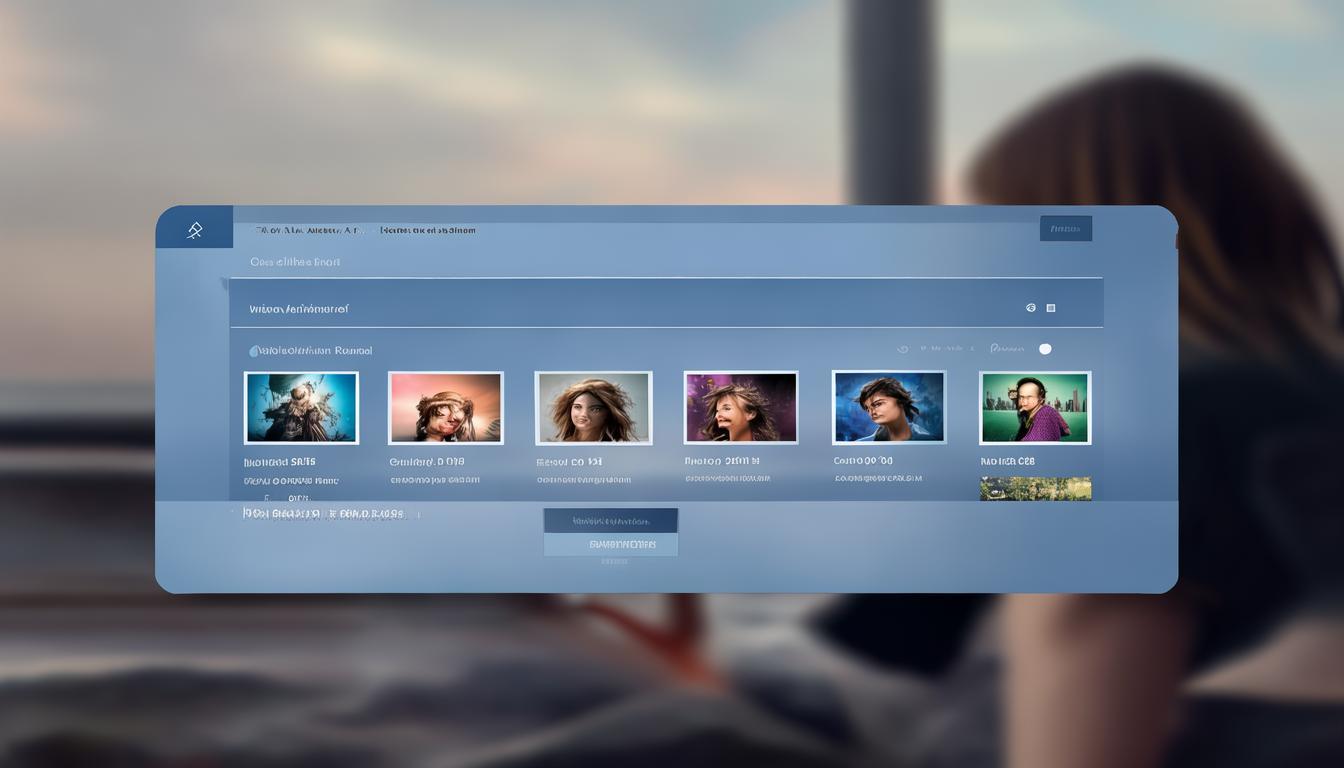
Task: Open the thumbnail with the green city skyline
Action: coord(1035,408)
